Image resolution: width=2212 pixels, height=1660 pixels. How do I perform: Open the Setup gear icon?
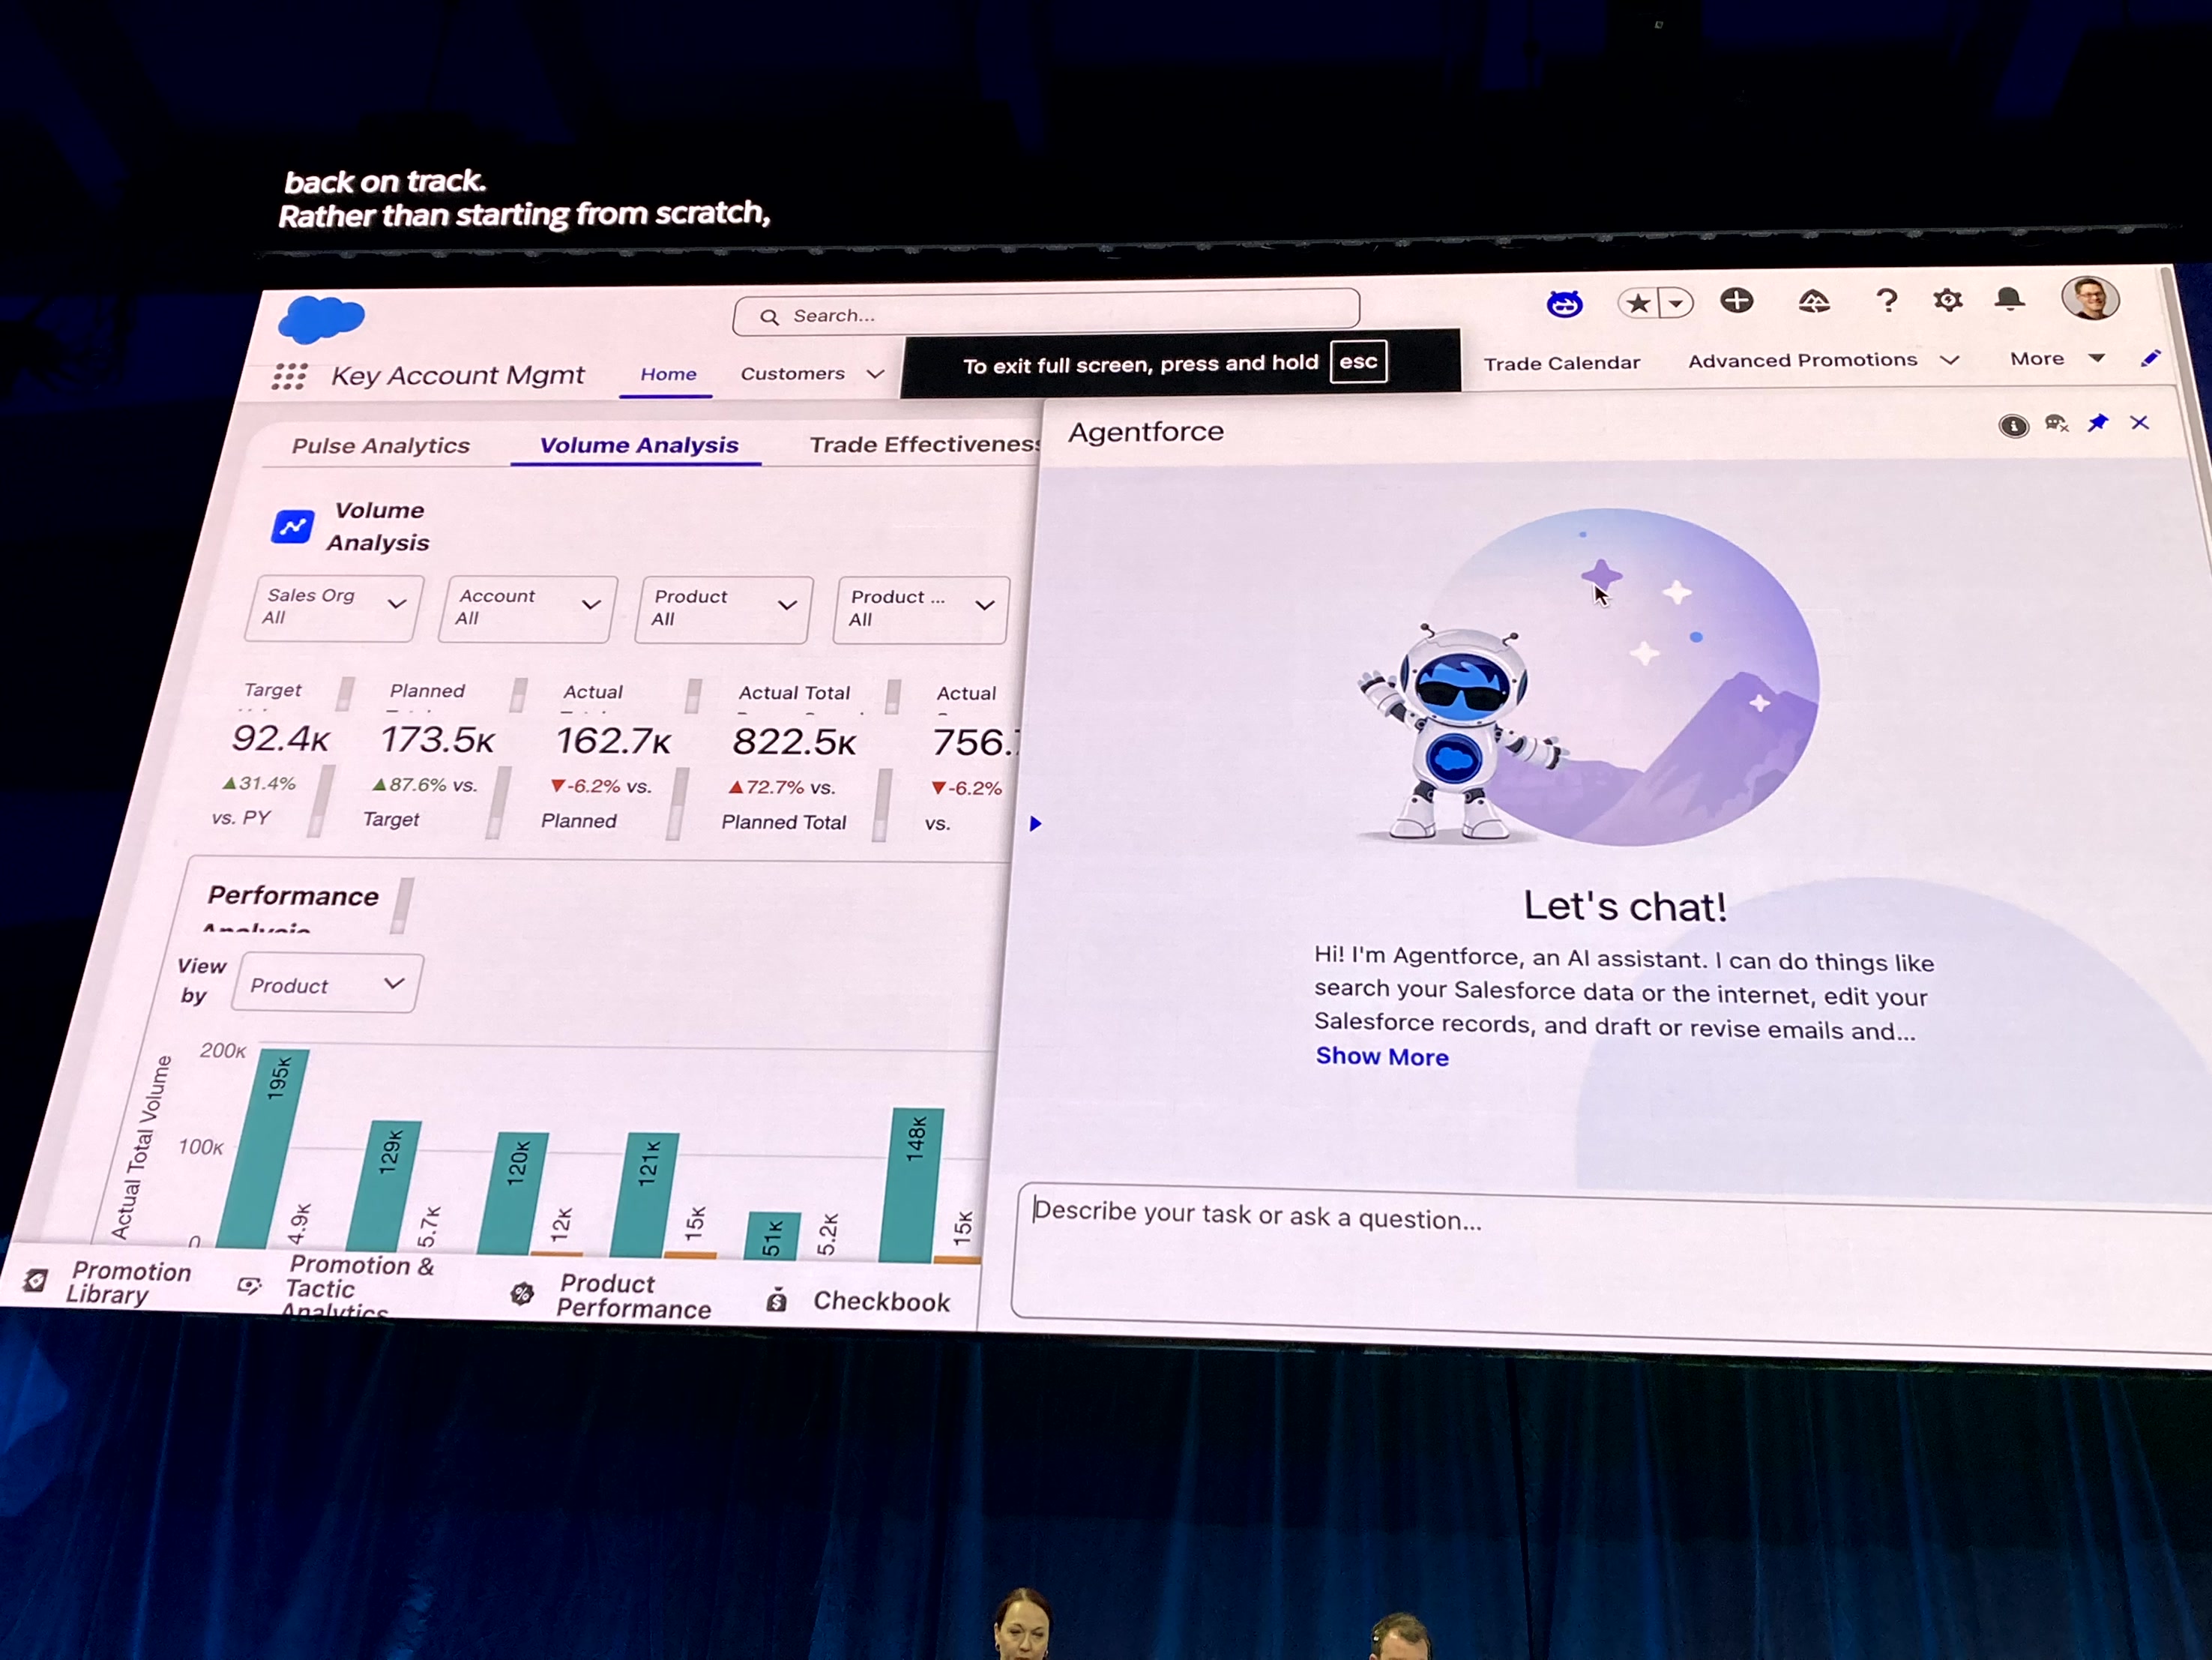[x=1947, y=300]
